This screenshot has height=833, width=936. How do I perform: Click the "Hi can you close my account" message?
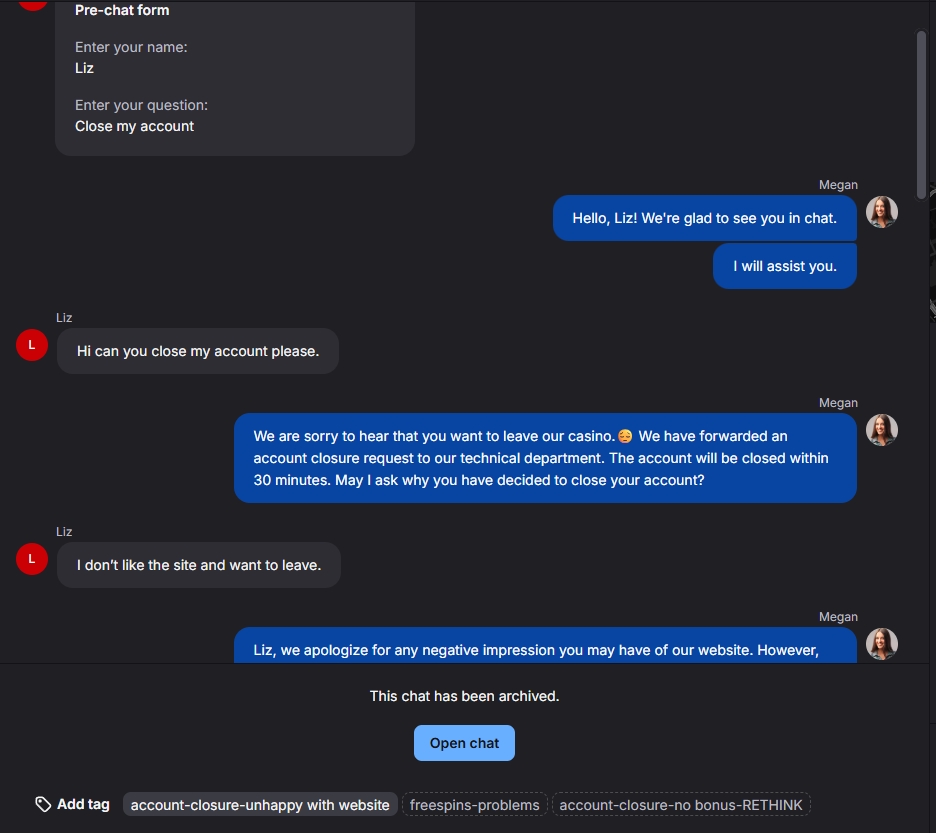[x=198, y=351]
